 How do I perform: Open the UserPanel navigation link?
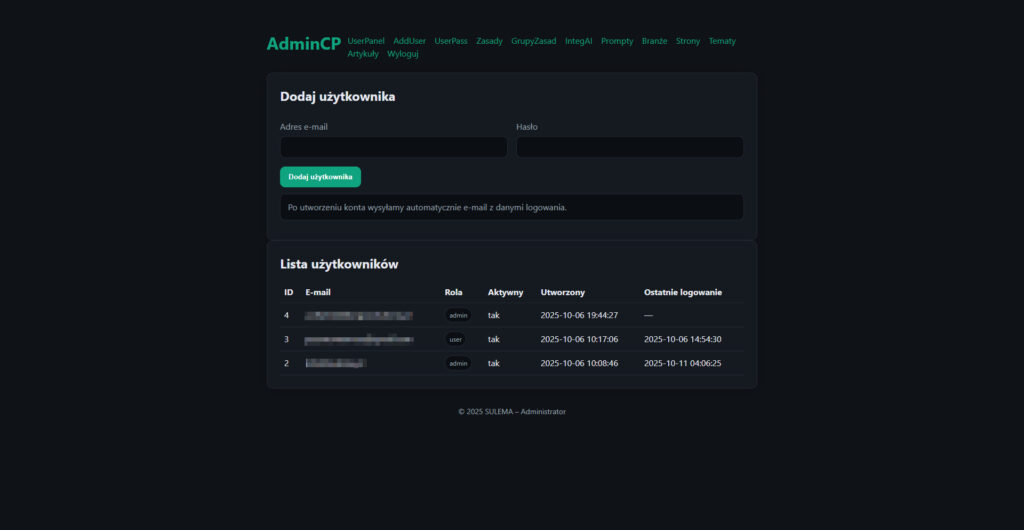tap(366, 41)
